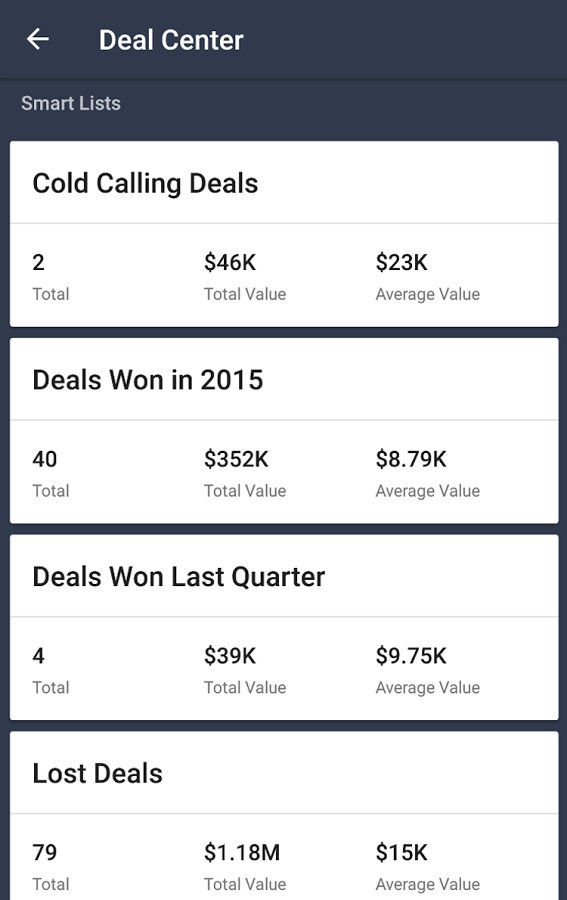Tap the $39K total value figure
This screenshot has height=900, width=567.
tap(230, 656)
